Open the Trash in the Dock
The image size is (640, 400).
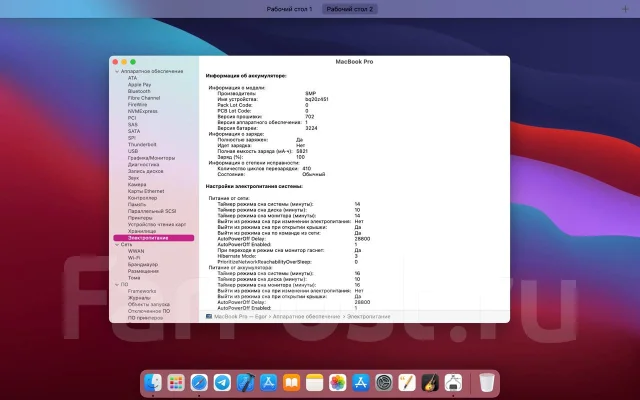click(x=487, y=383)
